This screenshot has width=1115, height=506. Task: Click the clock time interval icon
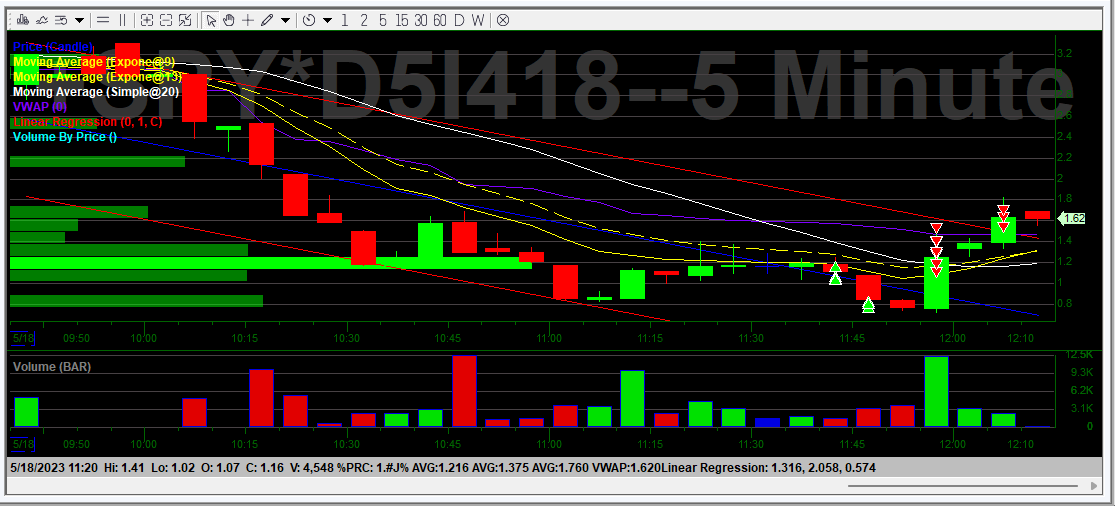pyautogui.click(x=309, y=20)
